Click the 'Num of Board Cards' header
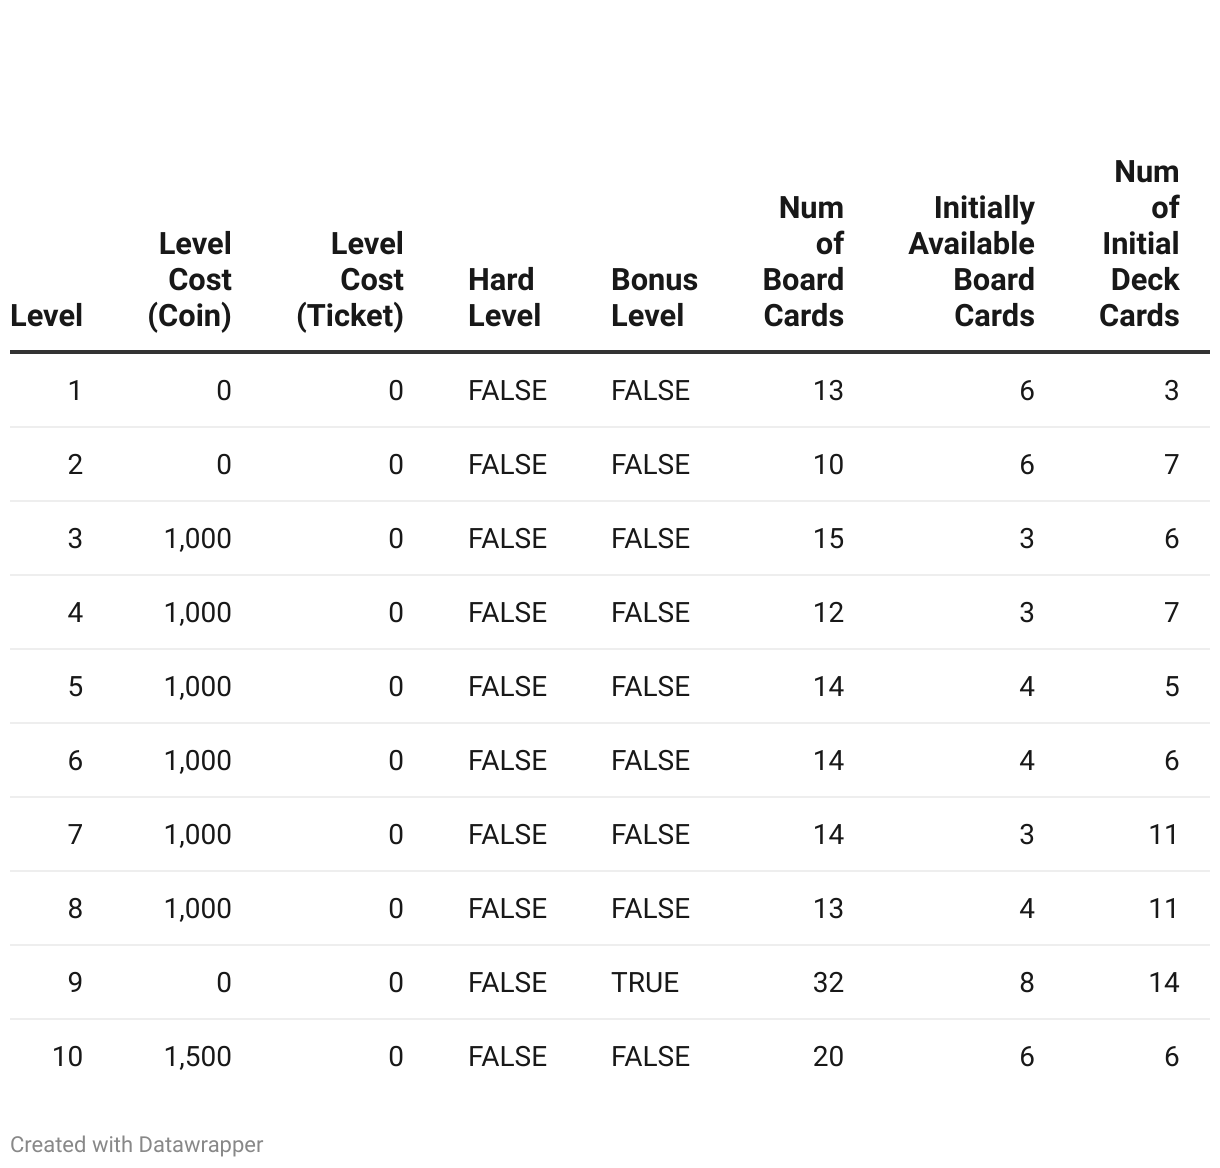 804,261
